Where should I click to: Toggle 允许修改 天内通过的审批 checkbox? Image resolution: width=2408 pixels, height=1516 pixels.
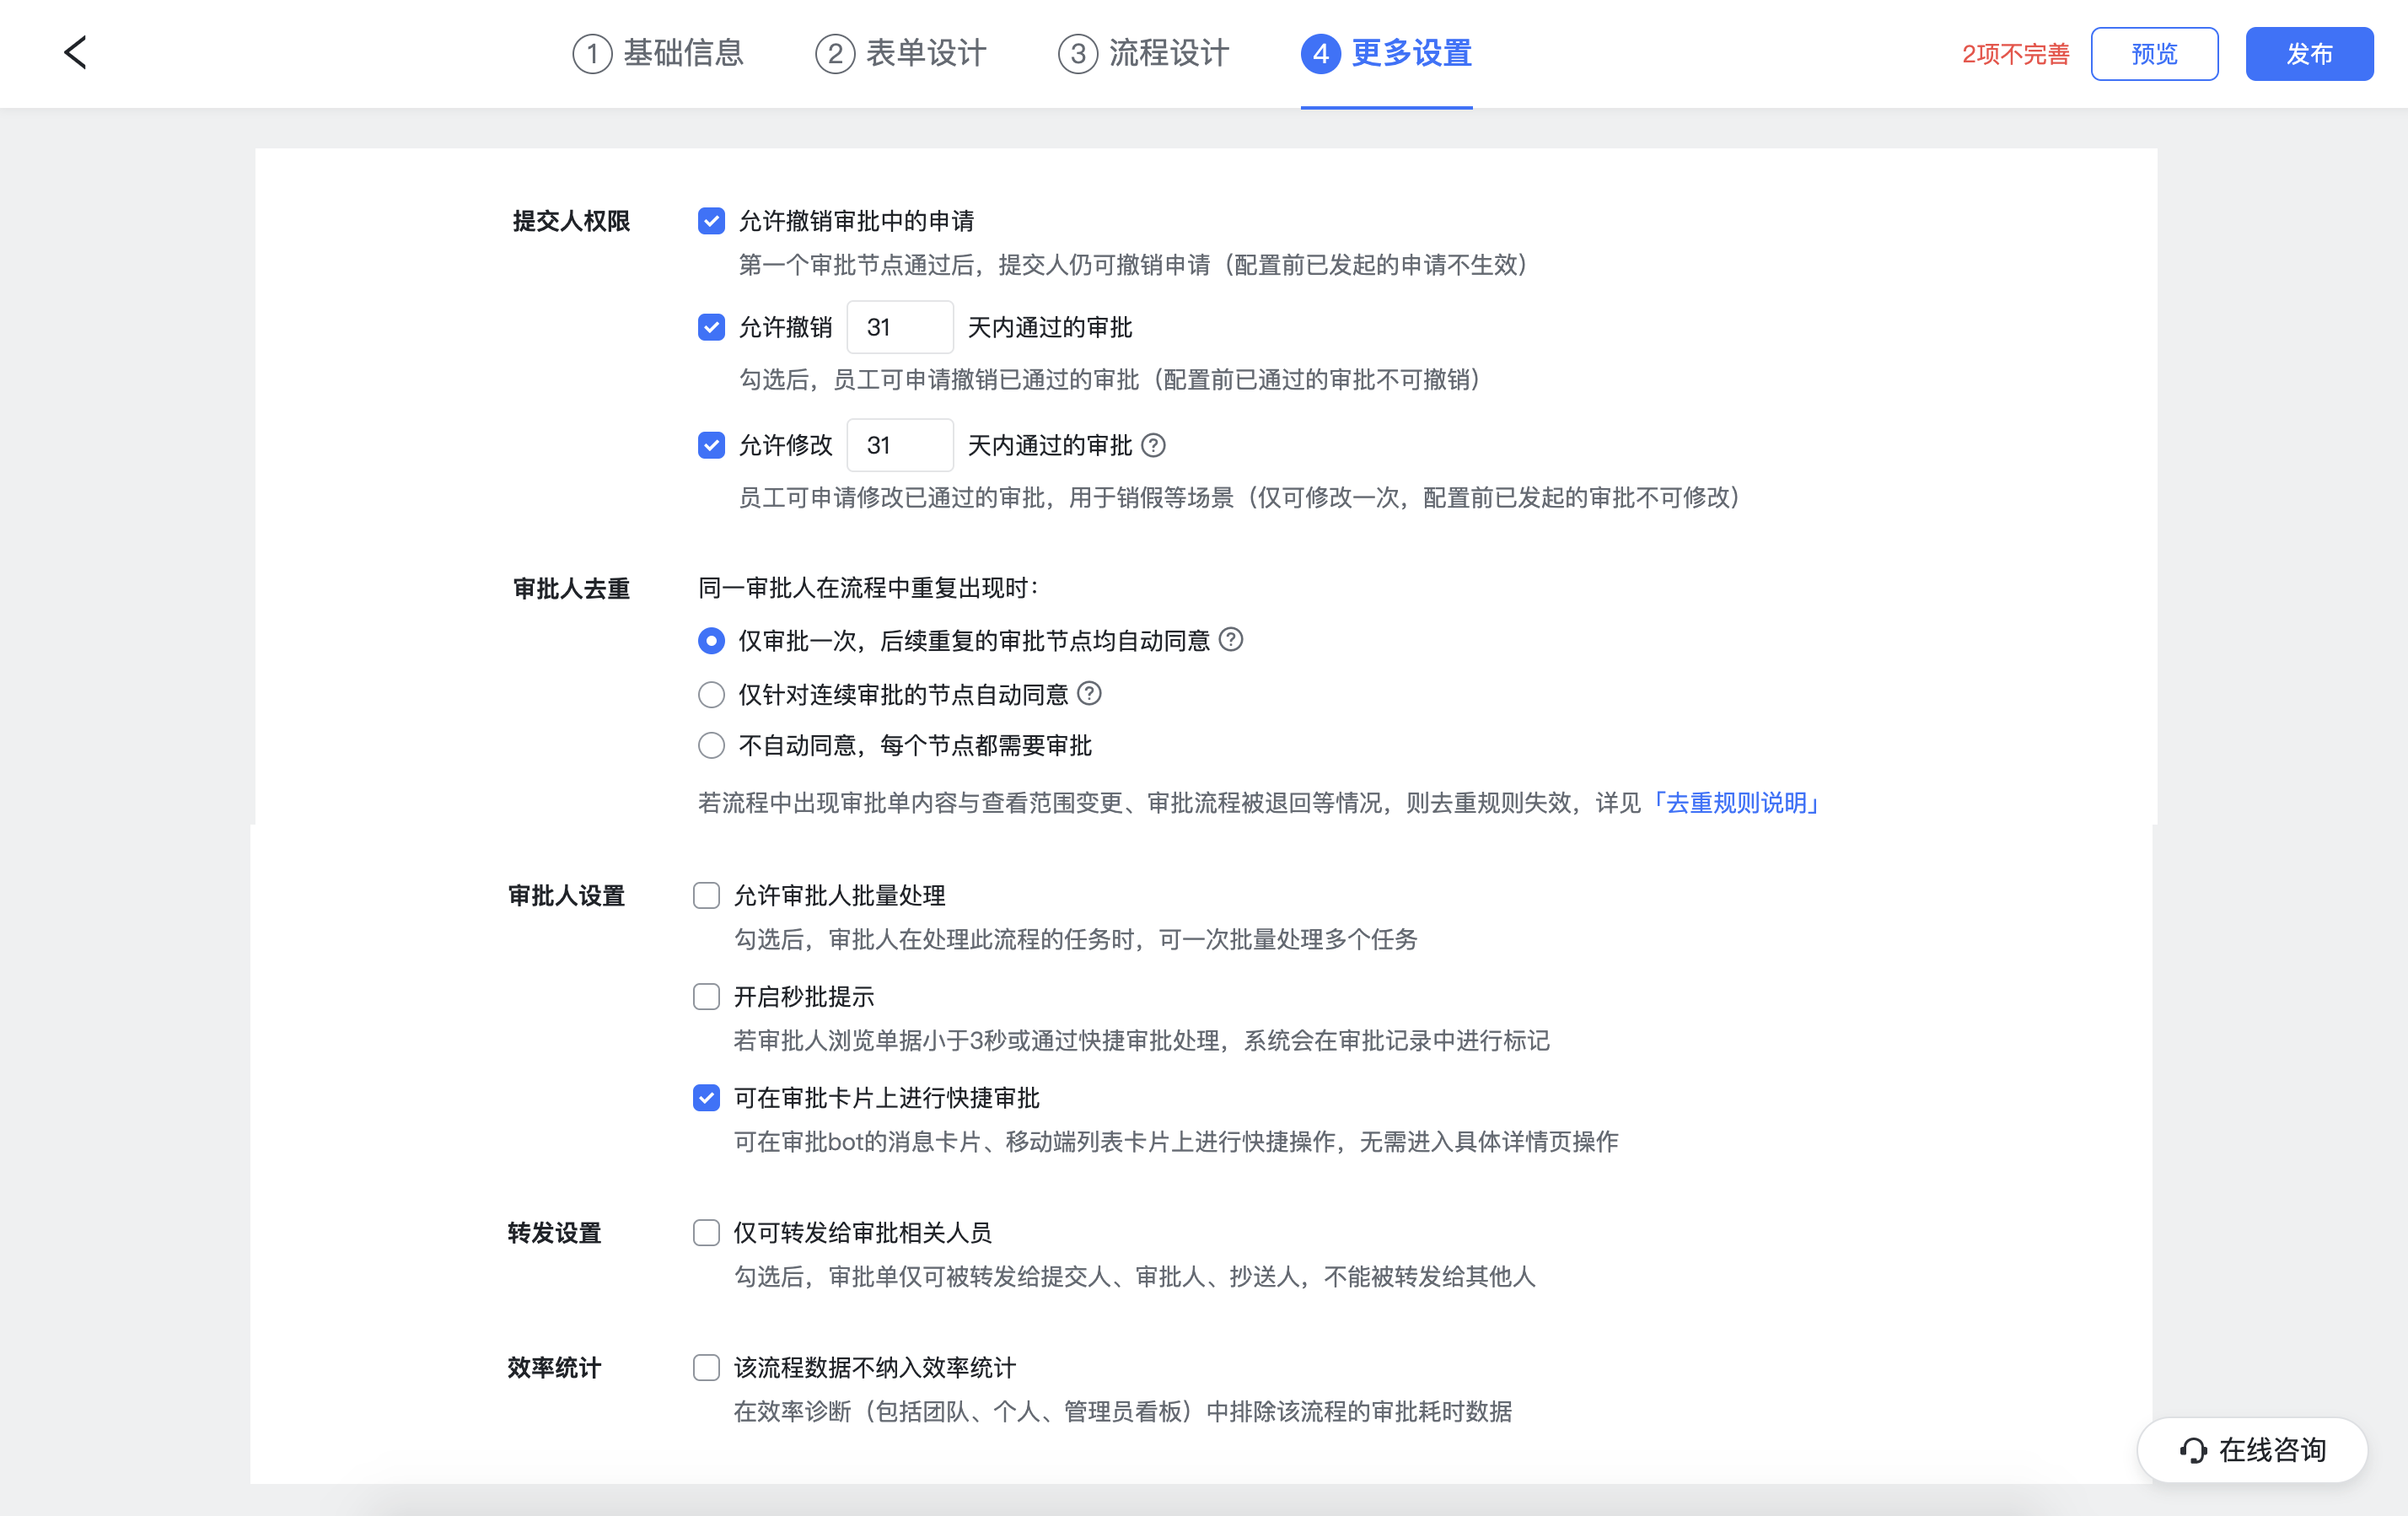pyautogui.click(x=711, y=445)
